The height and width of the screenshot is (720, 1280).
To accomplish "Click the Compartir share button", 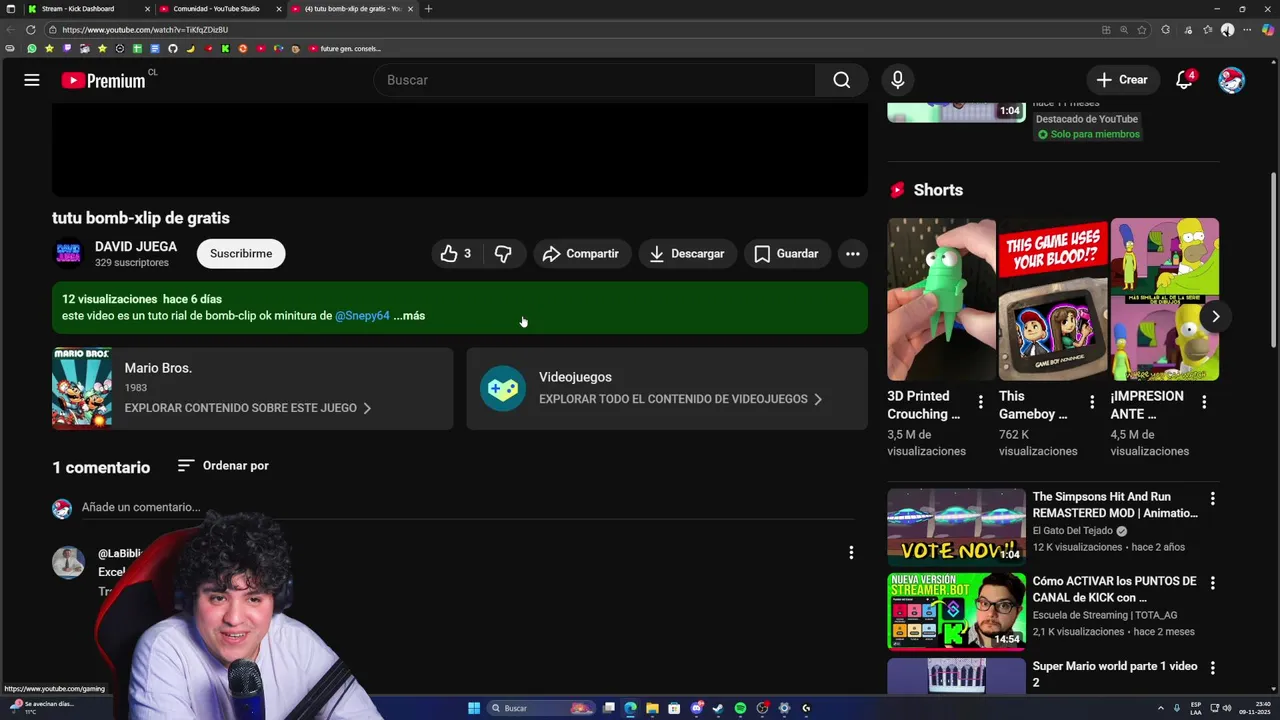I will (582, 254).
